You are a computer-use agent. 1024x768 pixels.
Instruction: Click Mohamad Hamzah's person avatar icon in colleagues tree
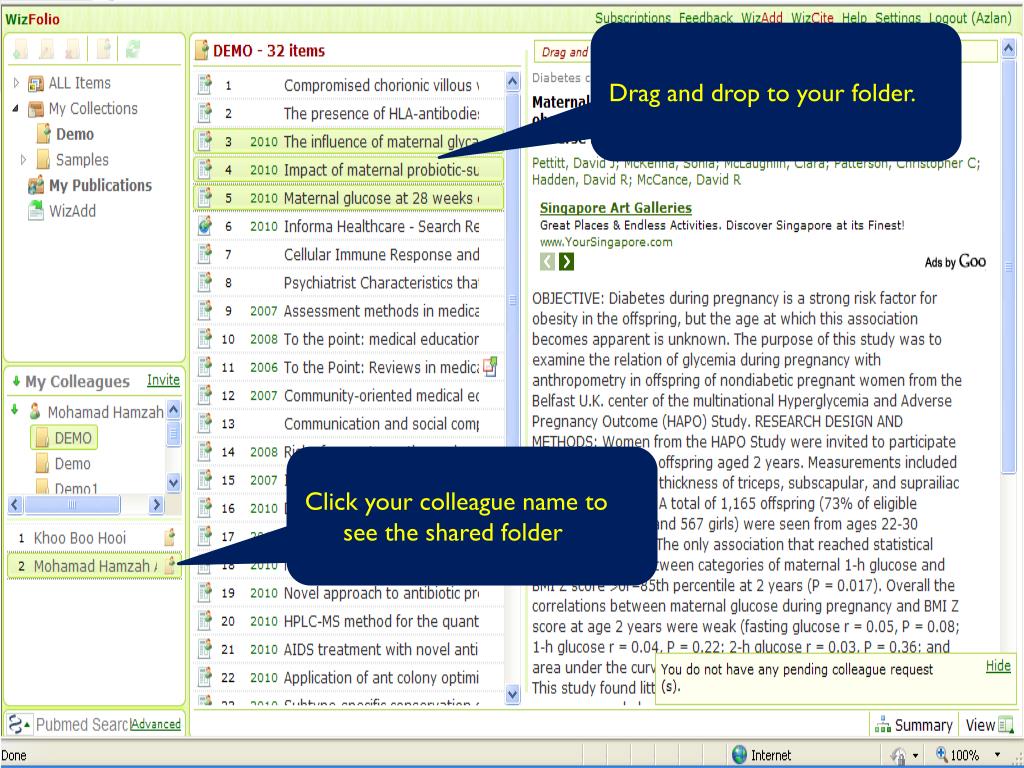click(35, 411)
